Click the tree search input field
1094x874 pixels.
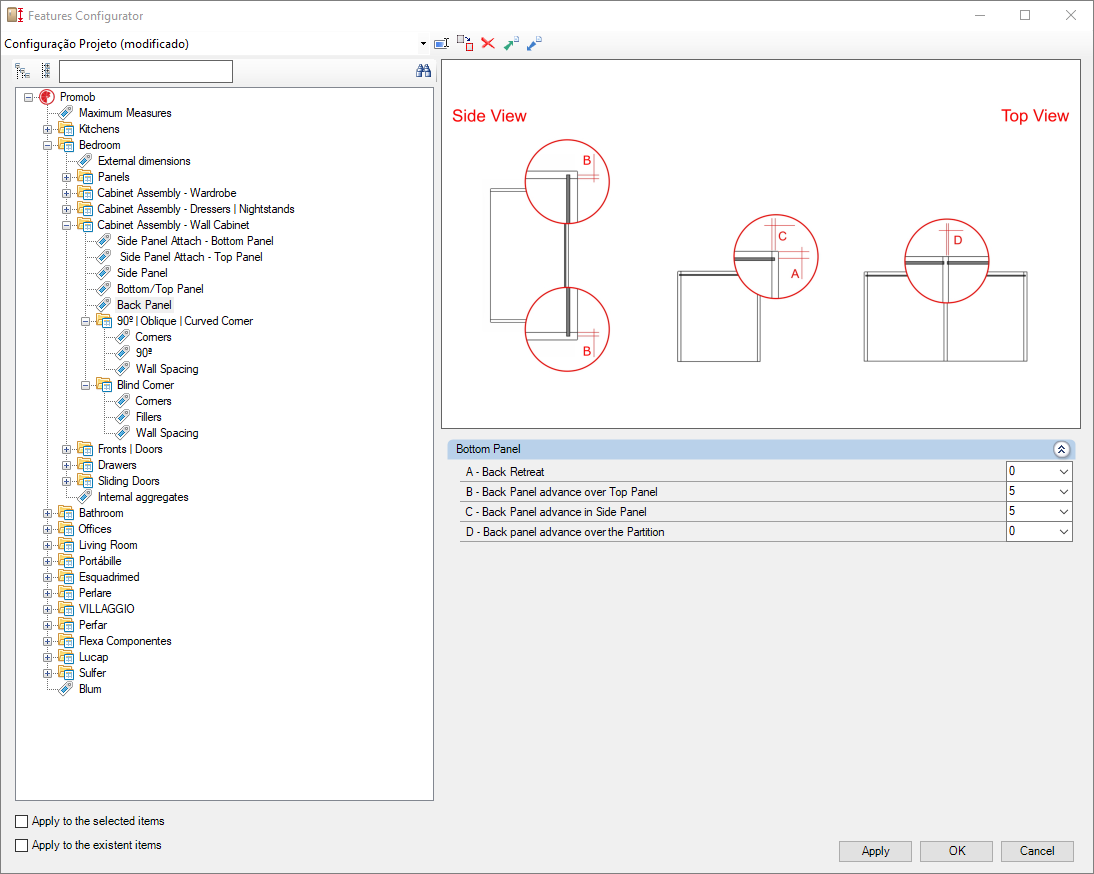click(x=146, y=71)
